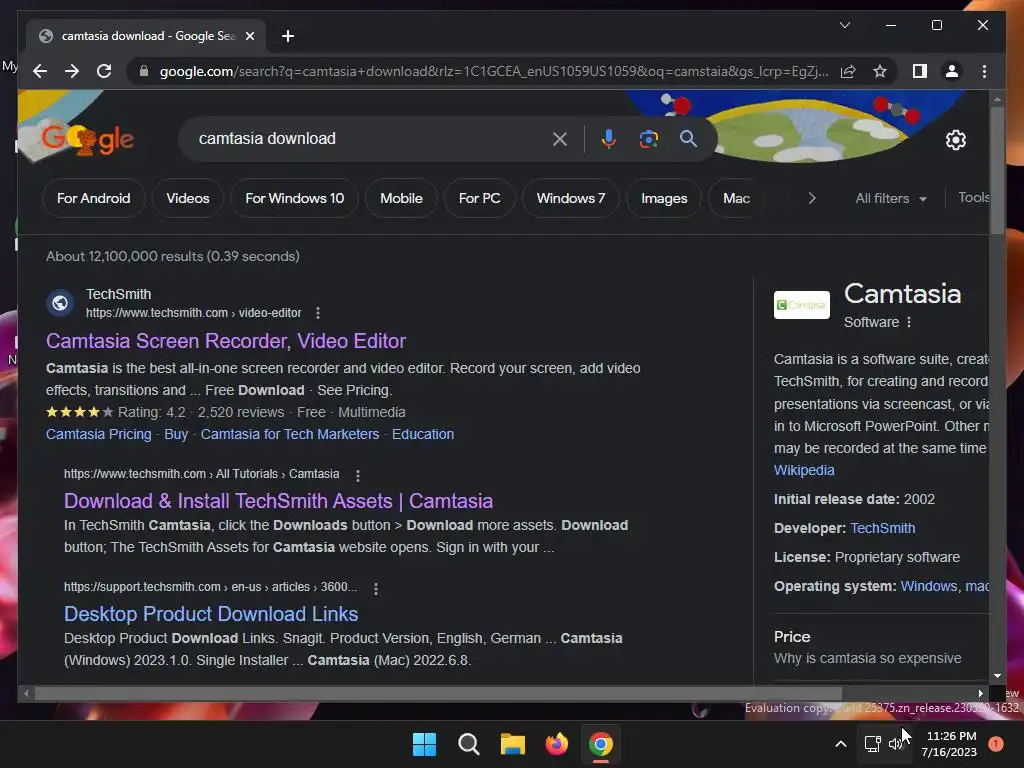Launch Firefox from taskbar

[556, 744]
